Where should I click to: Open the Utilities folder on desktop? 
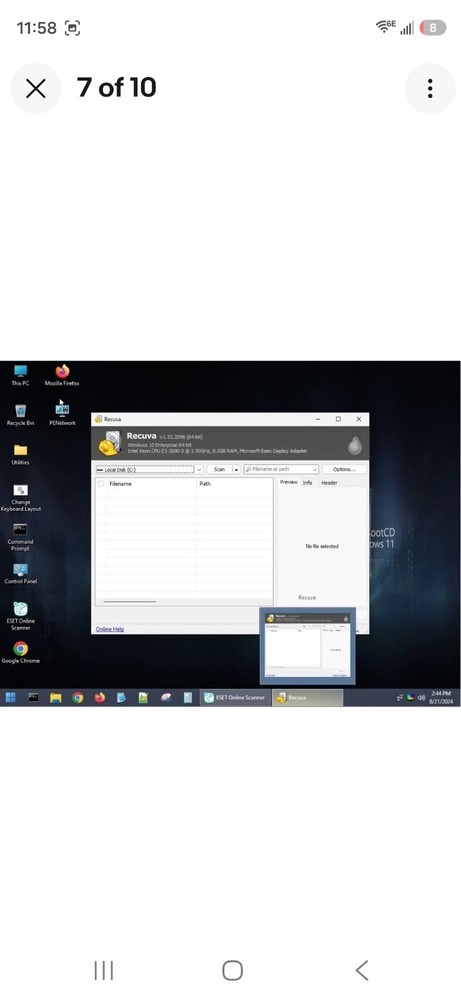point(20,454)
